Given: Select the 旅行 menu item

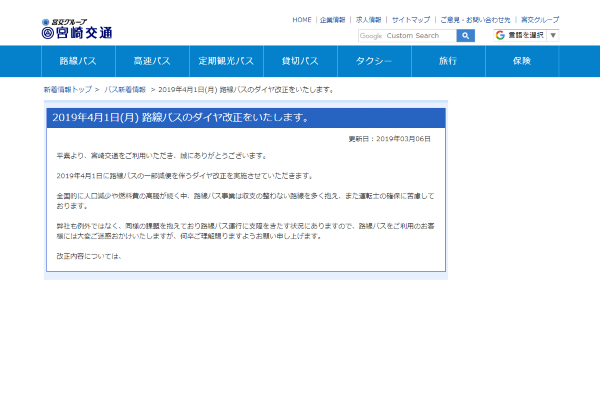Looking at the screenshot, I should point(448,61).
